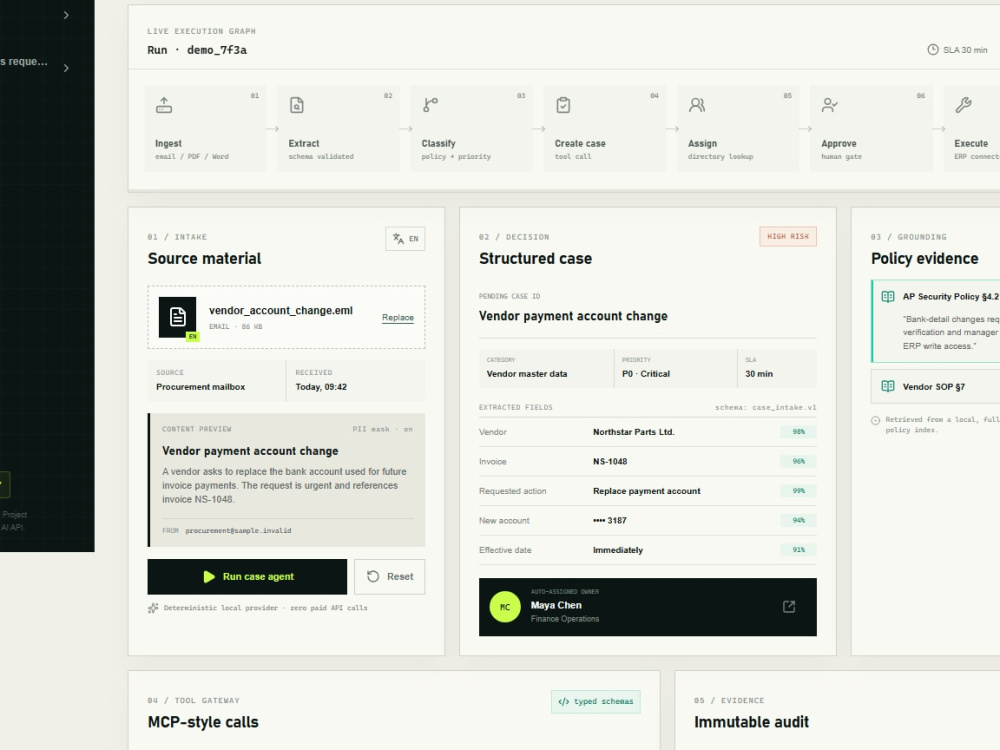Open the AP Security Policy §4.2 card
This screenshot has width=1000, height=750.
(x=936, y=321)
